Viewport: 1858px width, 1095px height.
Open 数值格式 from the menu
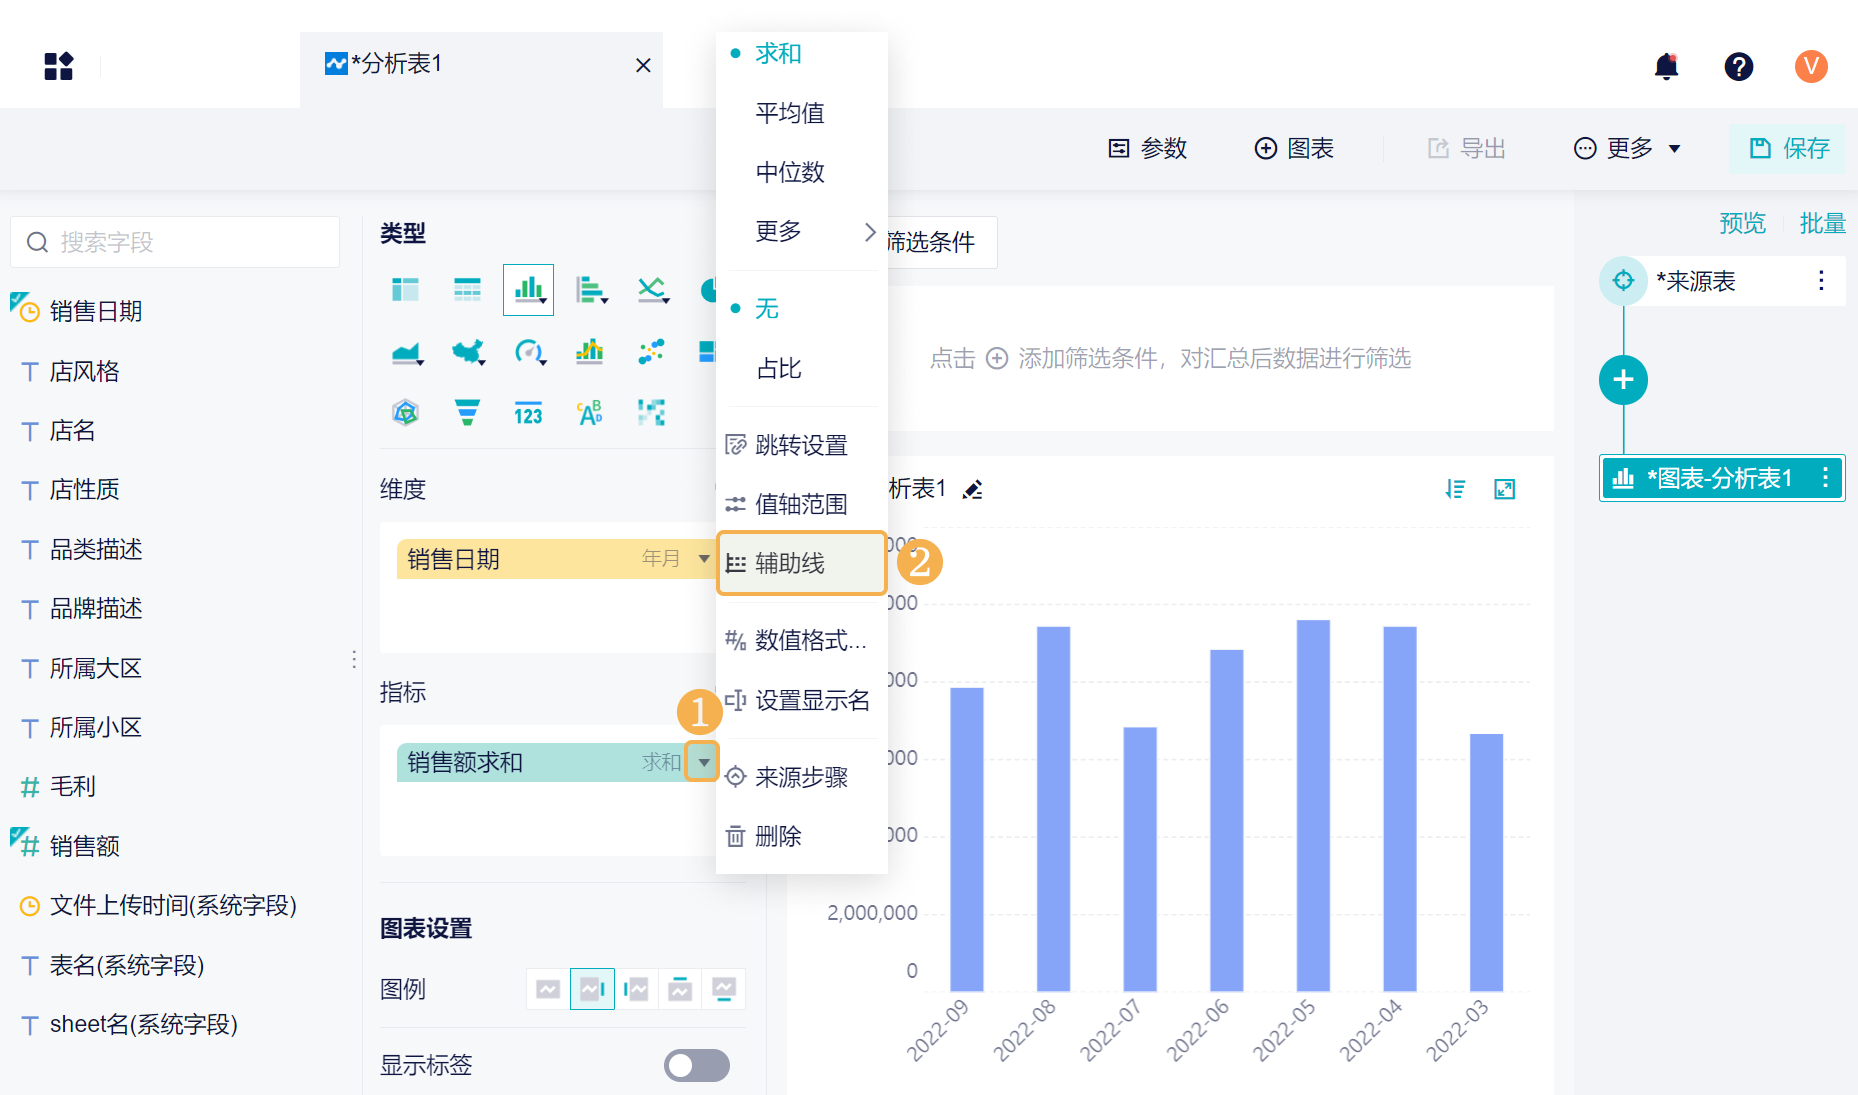[x=802, y=640]
